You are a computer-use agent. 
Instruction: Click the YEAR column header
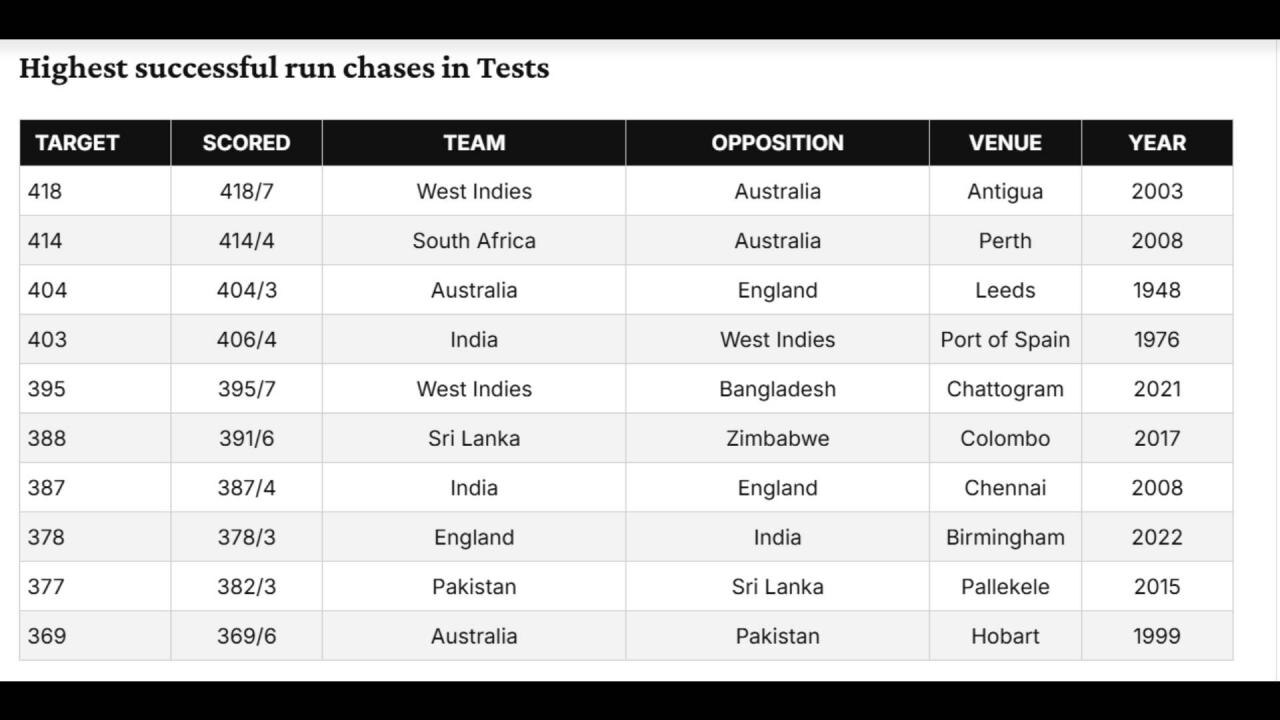click(1157, 143)
